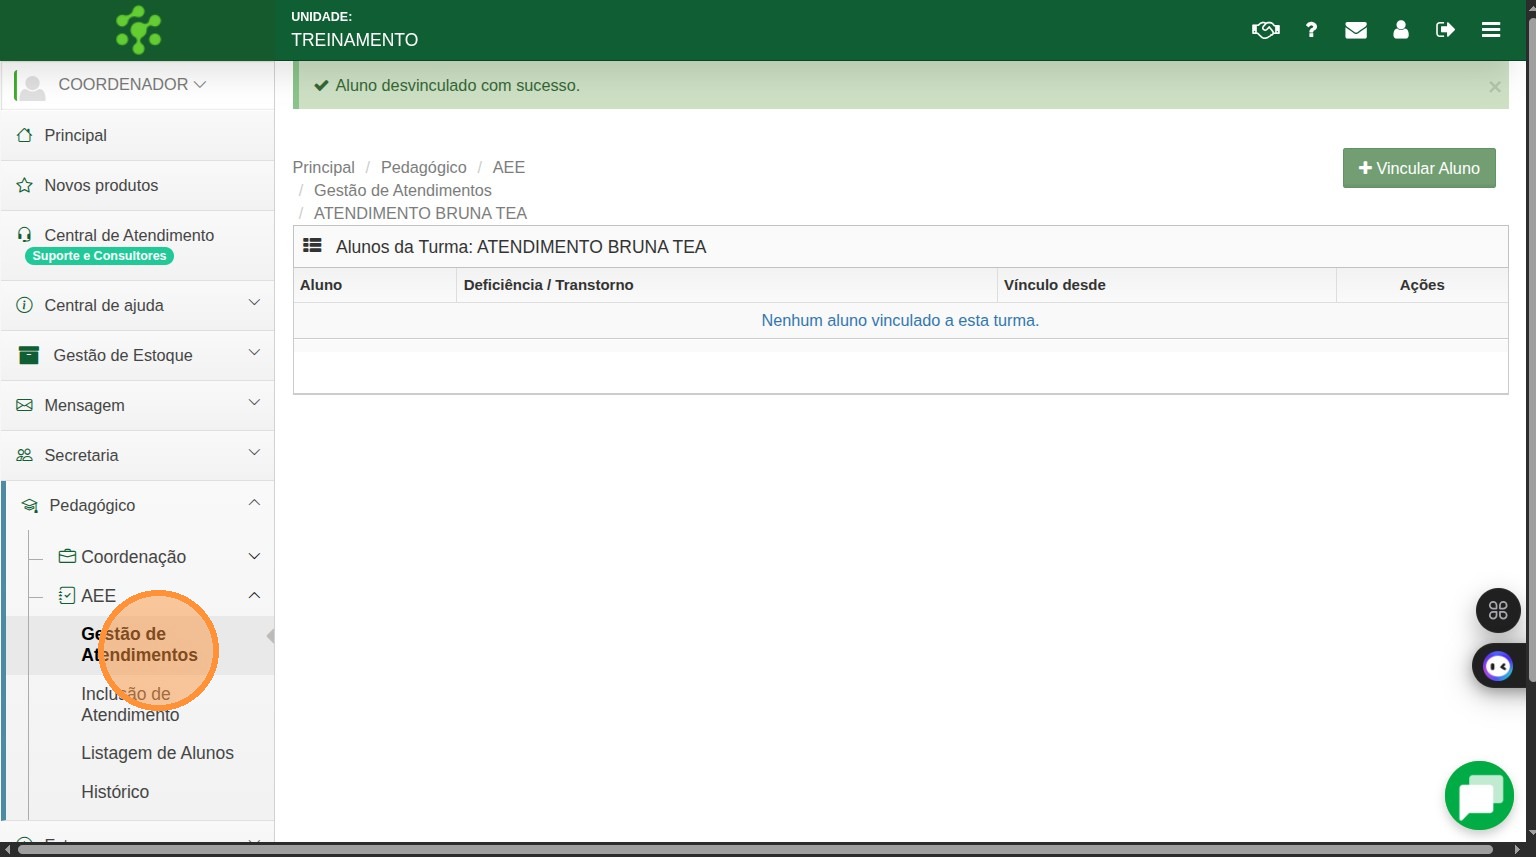Click the sign-out arrow icon
Viewport: 1536px width, 857px height.
pos(1445,30)
